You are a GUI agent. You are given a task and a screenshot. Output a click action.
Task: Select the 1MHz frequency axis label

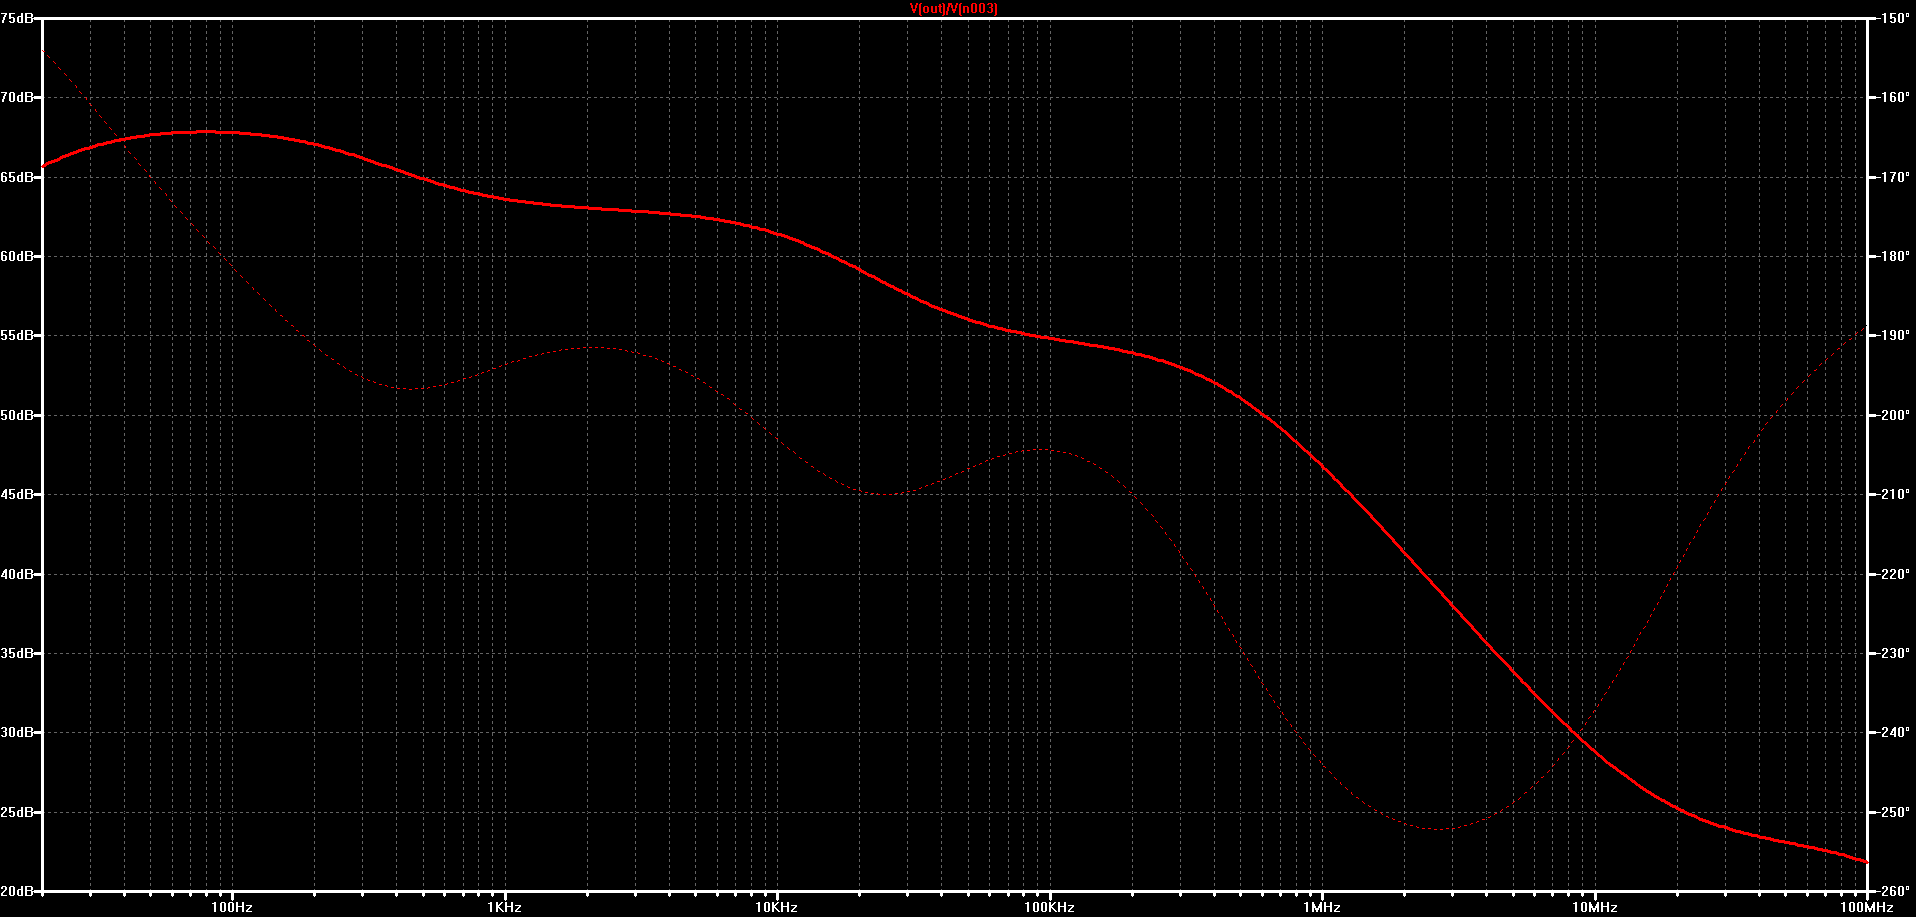tap(1322, 907)
